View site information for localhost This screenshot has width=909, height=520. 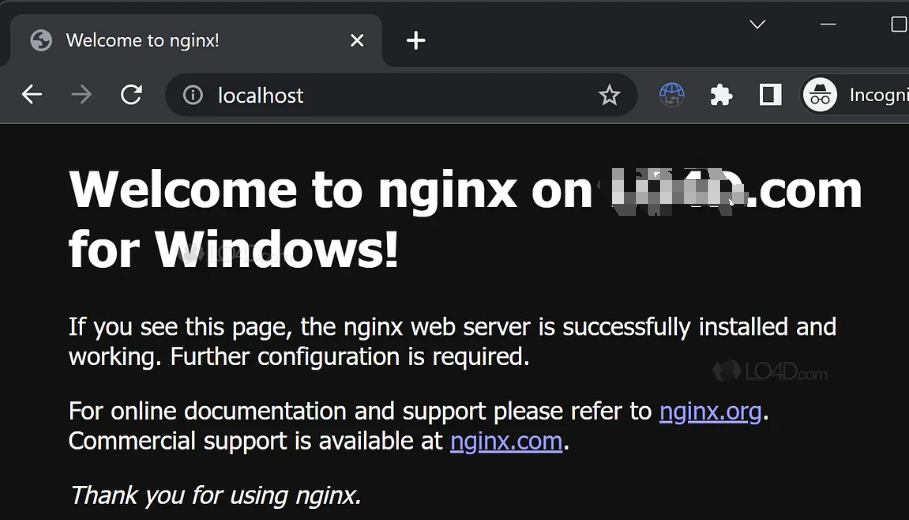click(x=193, y=95)
